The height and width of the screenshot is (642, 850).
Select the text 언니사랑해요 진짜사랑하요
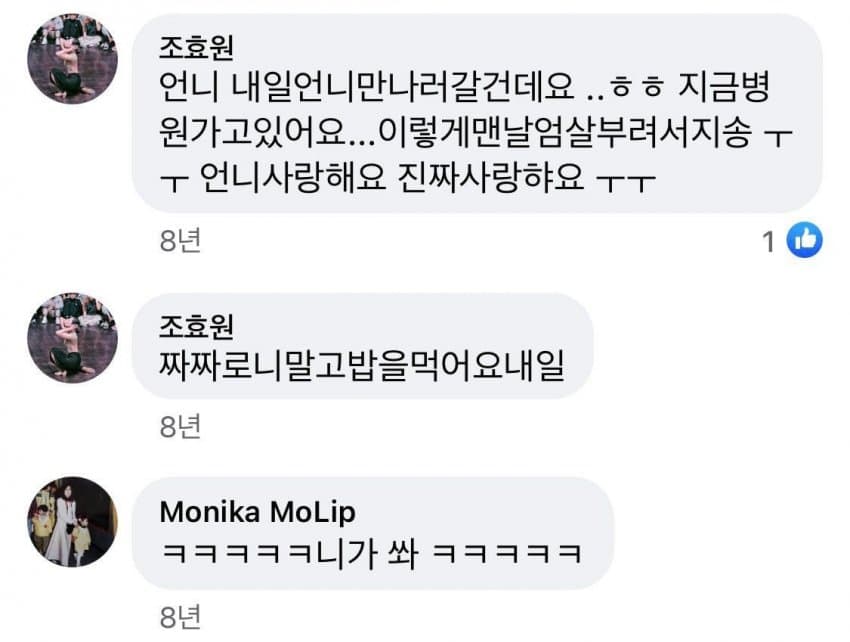(x=392, y=177)
